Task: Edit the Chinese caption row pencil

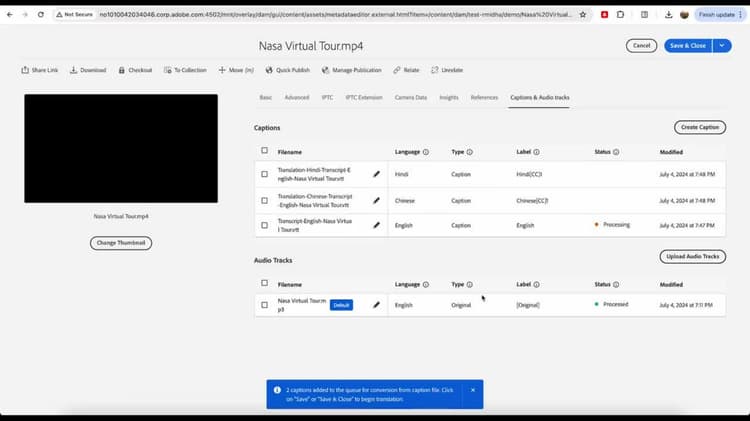Action: [376, 200]
